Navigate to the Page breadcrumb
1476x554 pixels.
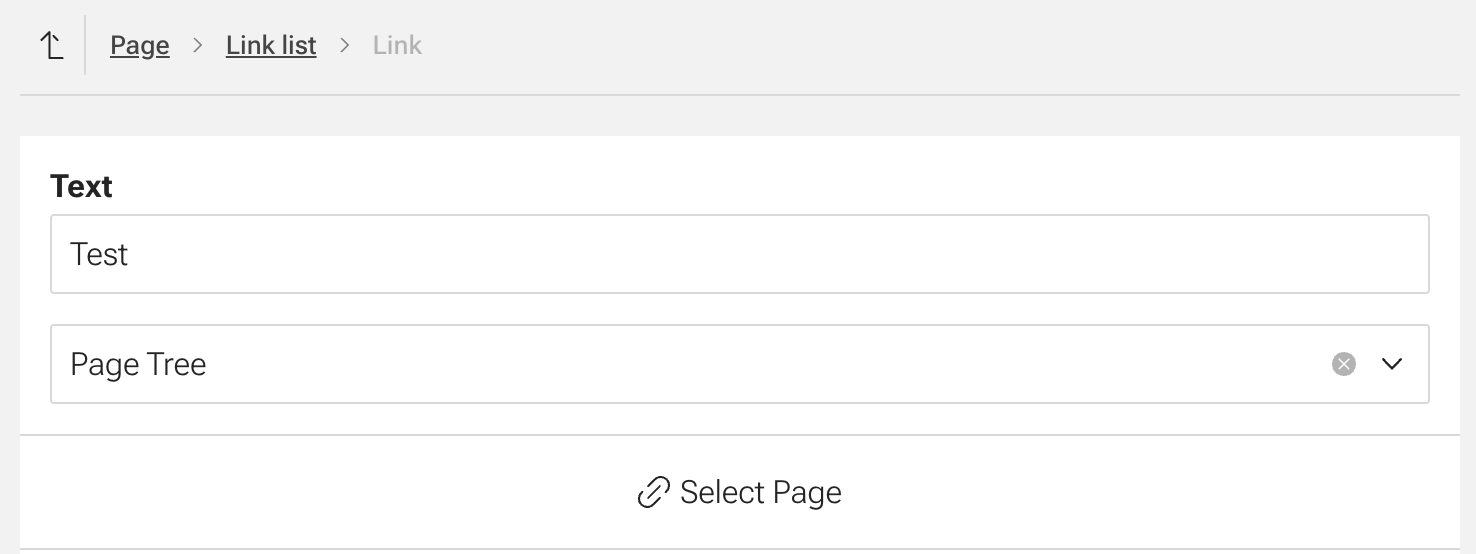point(139,45)
